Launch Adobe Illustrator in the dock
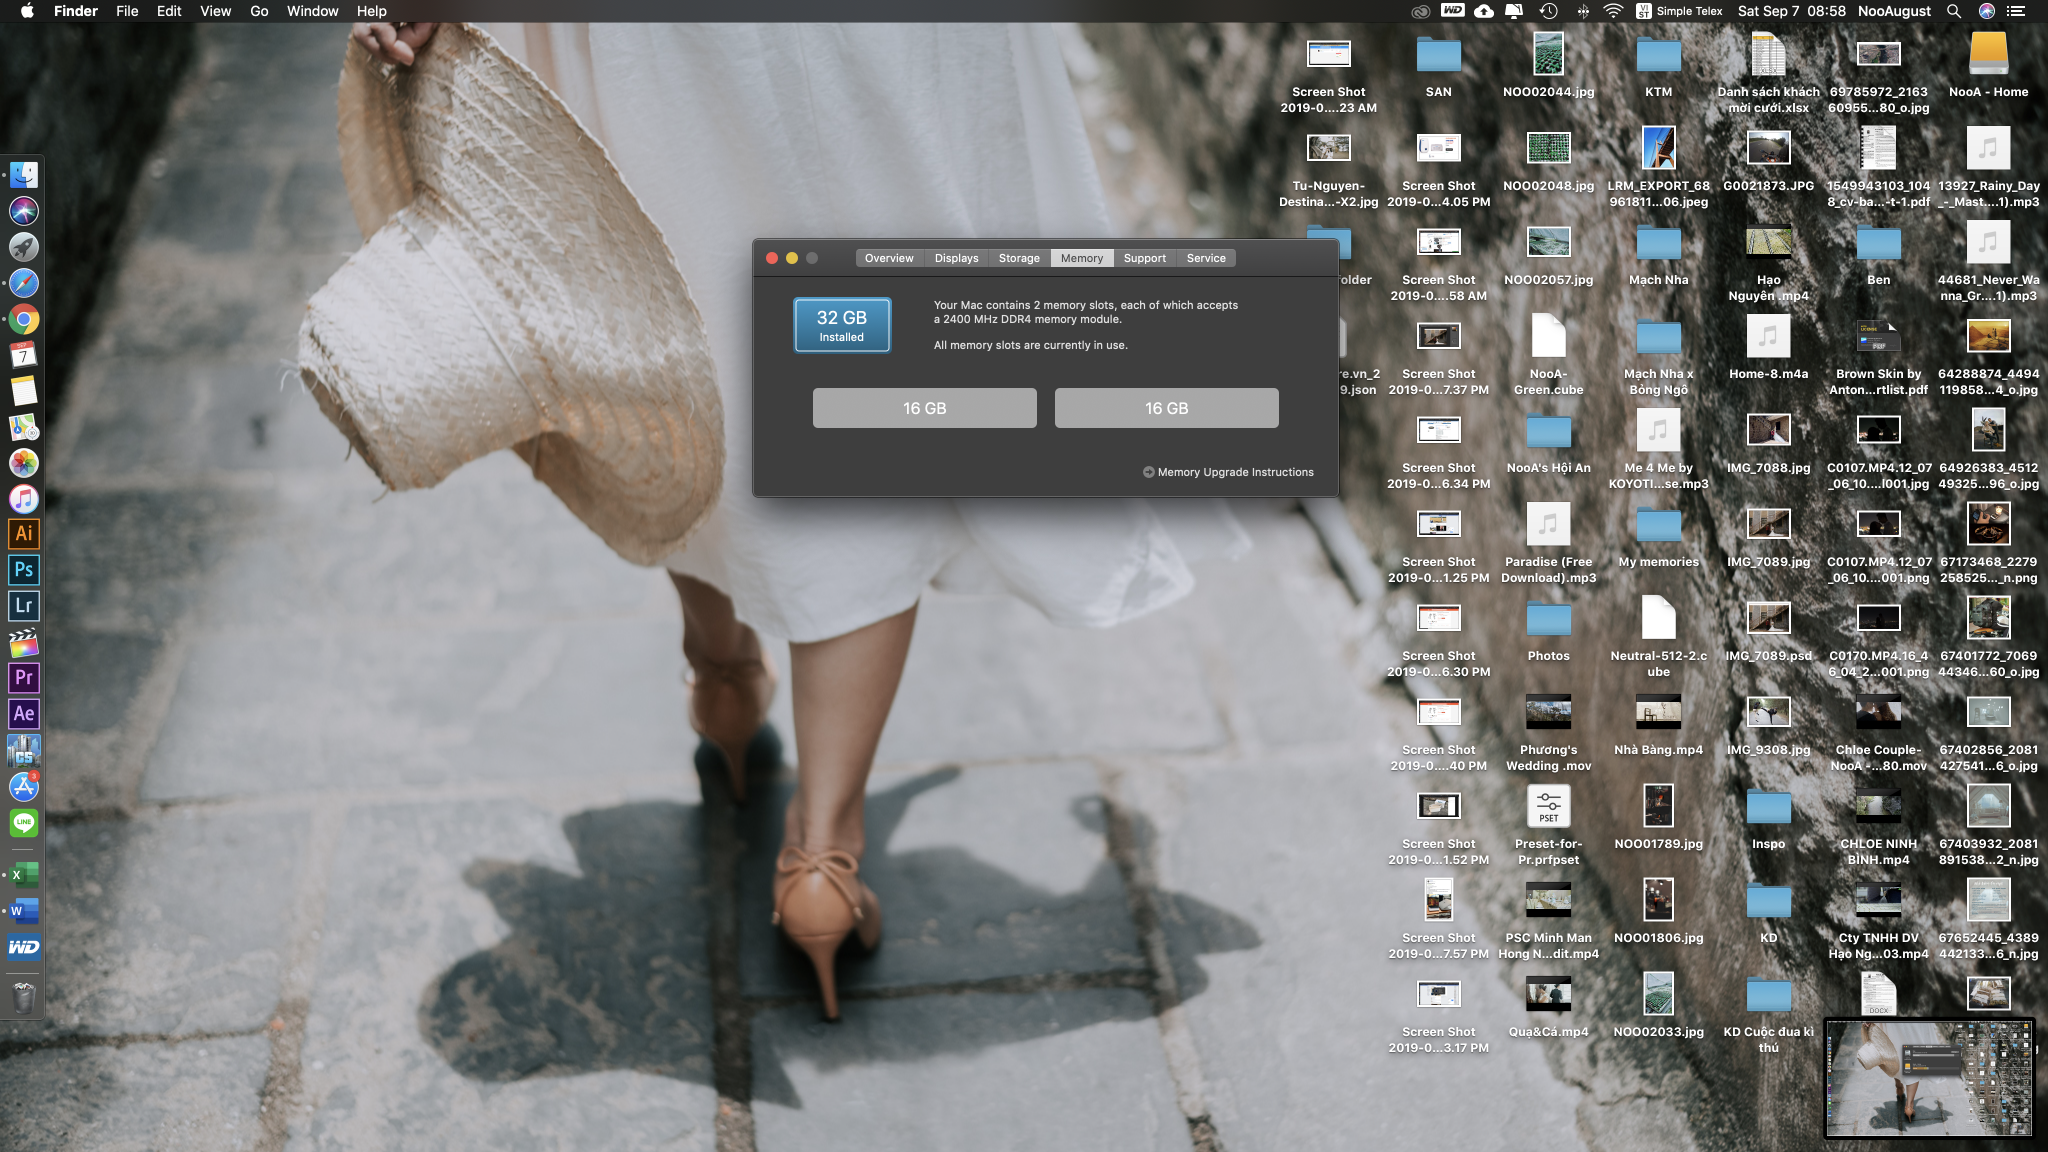 pyautogui.click(x=24, y=533)
